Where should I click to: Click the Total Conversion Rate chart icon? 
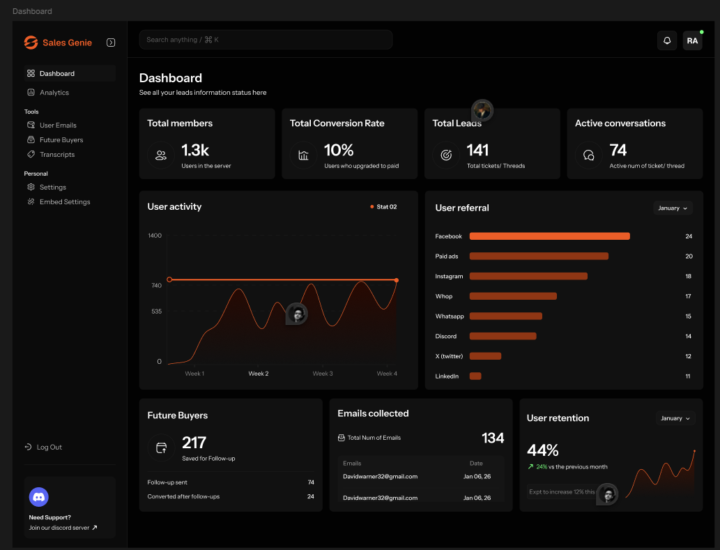pyautogui.click(x=303, y=155)
